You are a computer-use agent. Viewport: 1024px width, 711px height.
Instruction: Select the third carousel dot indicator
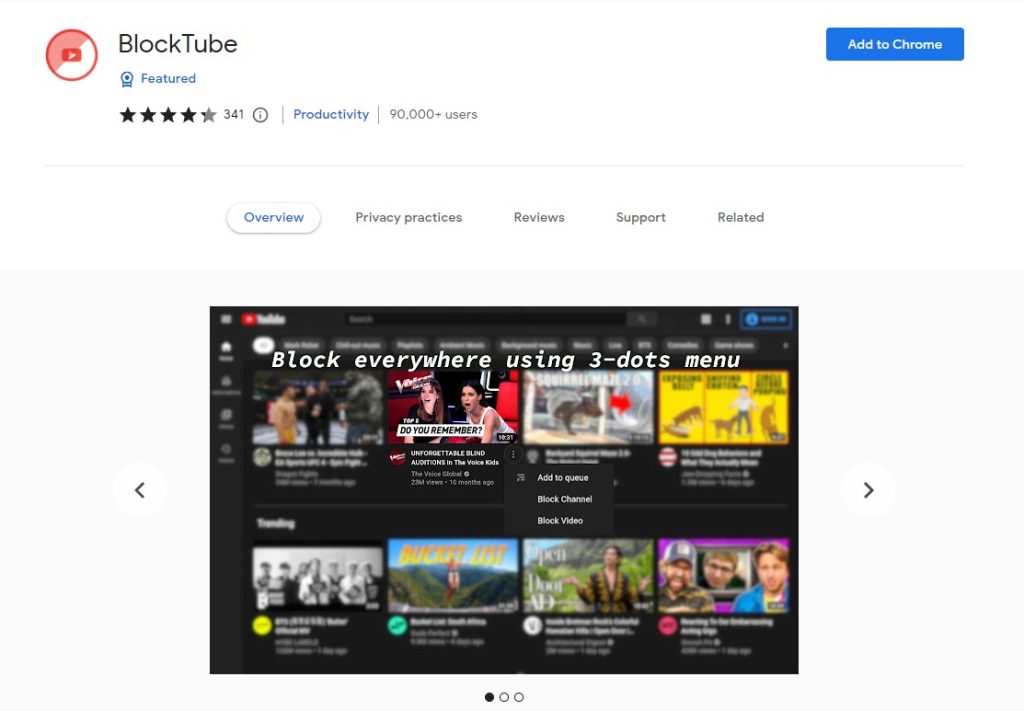(x=519, y=697)
